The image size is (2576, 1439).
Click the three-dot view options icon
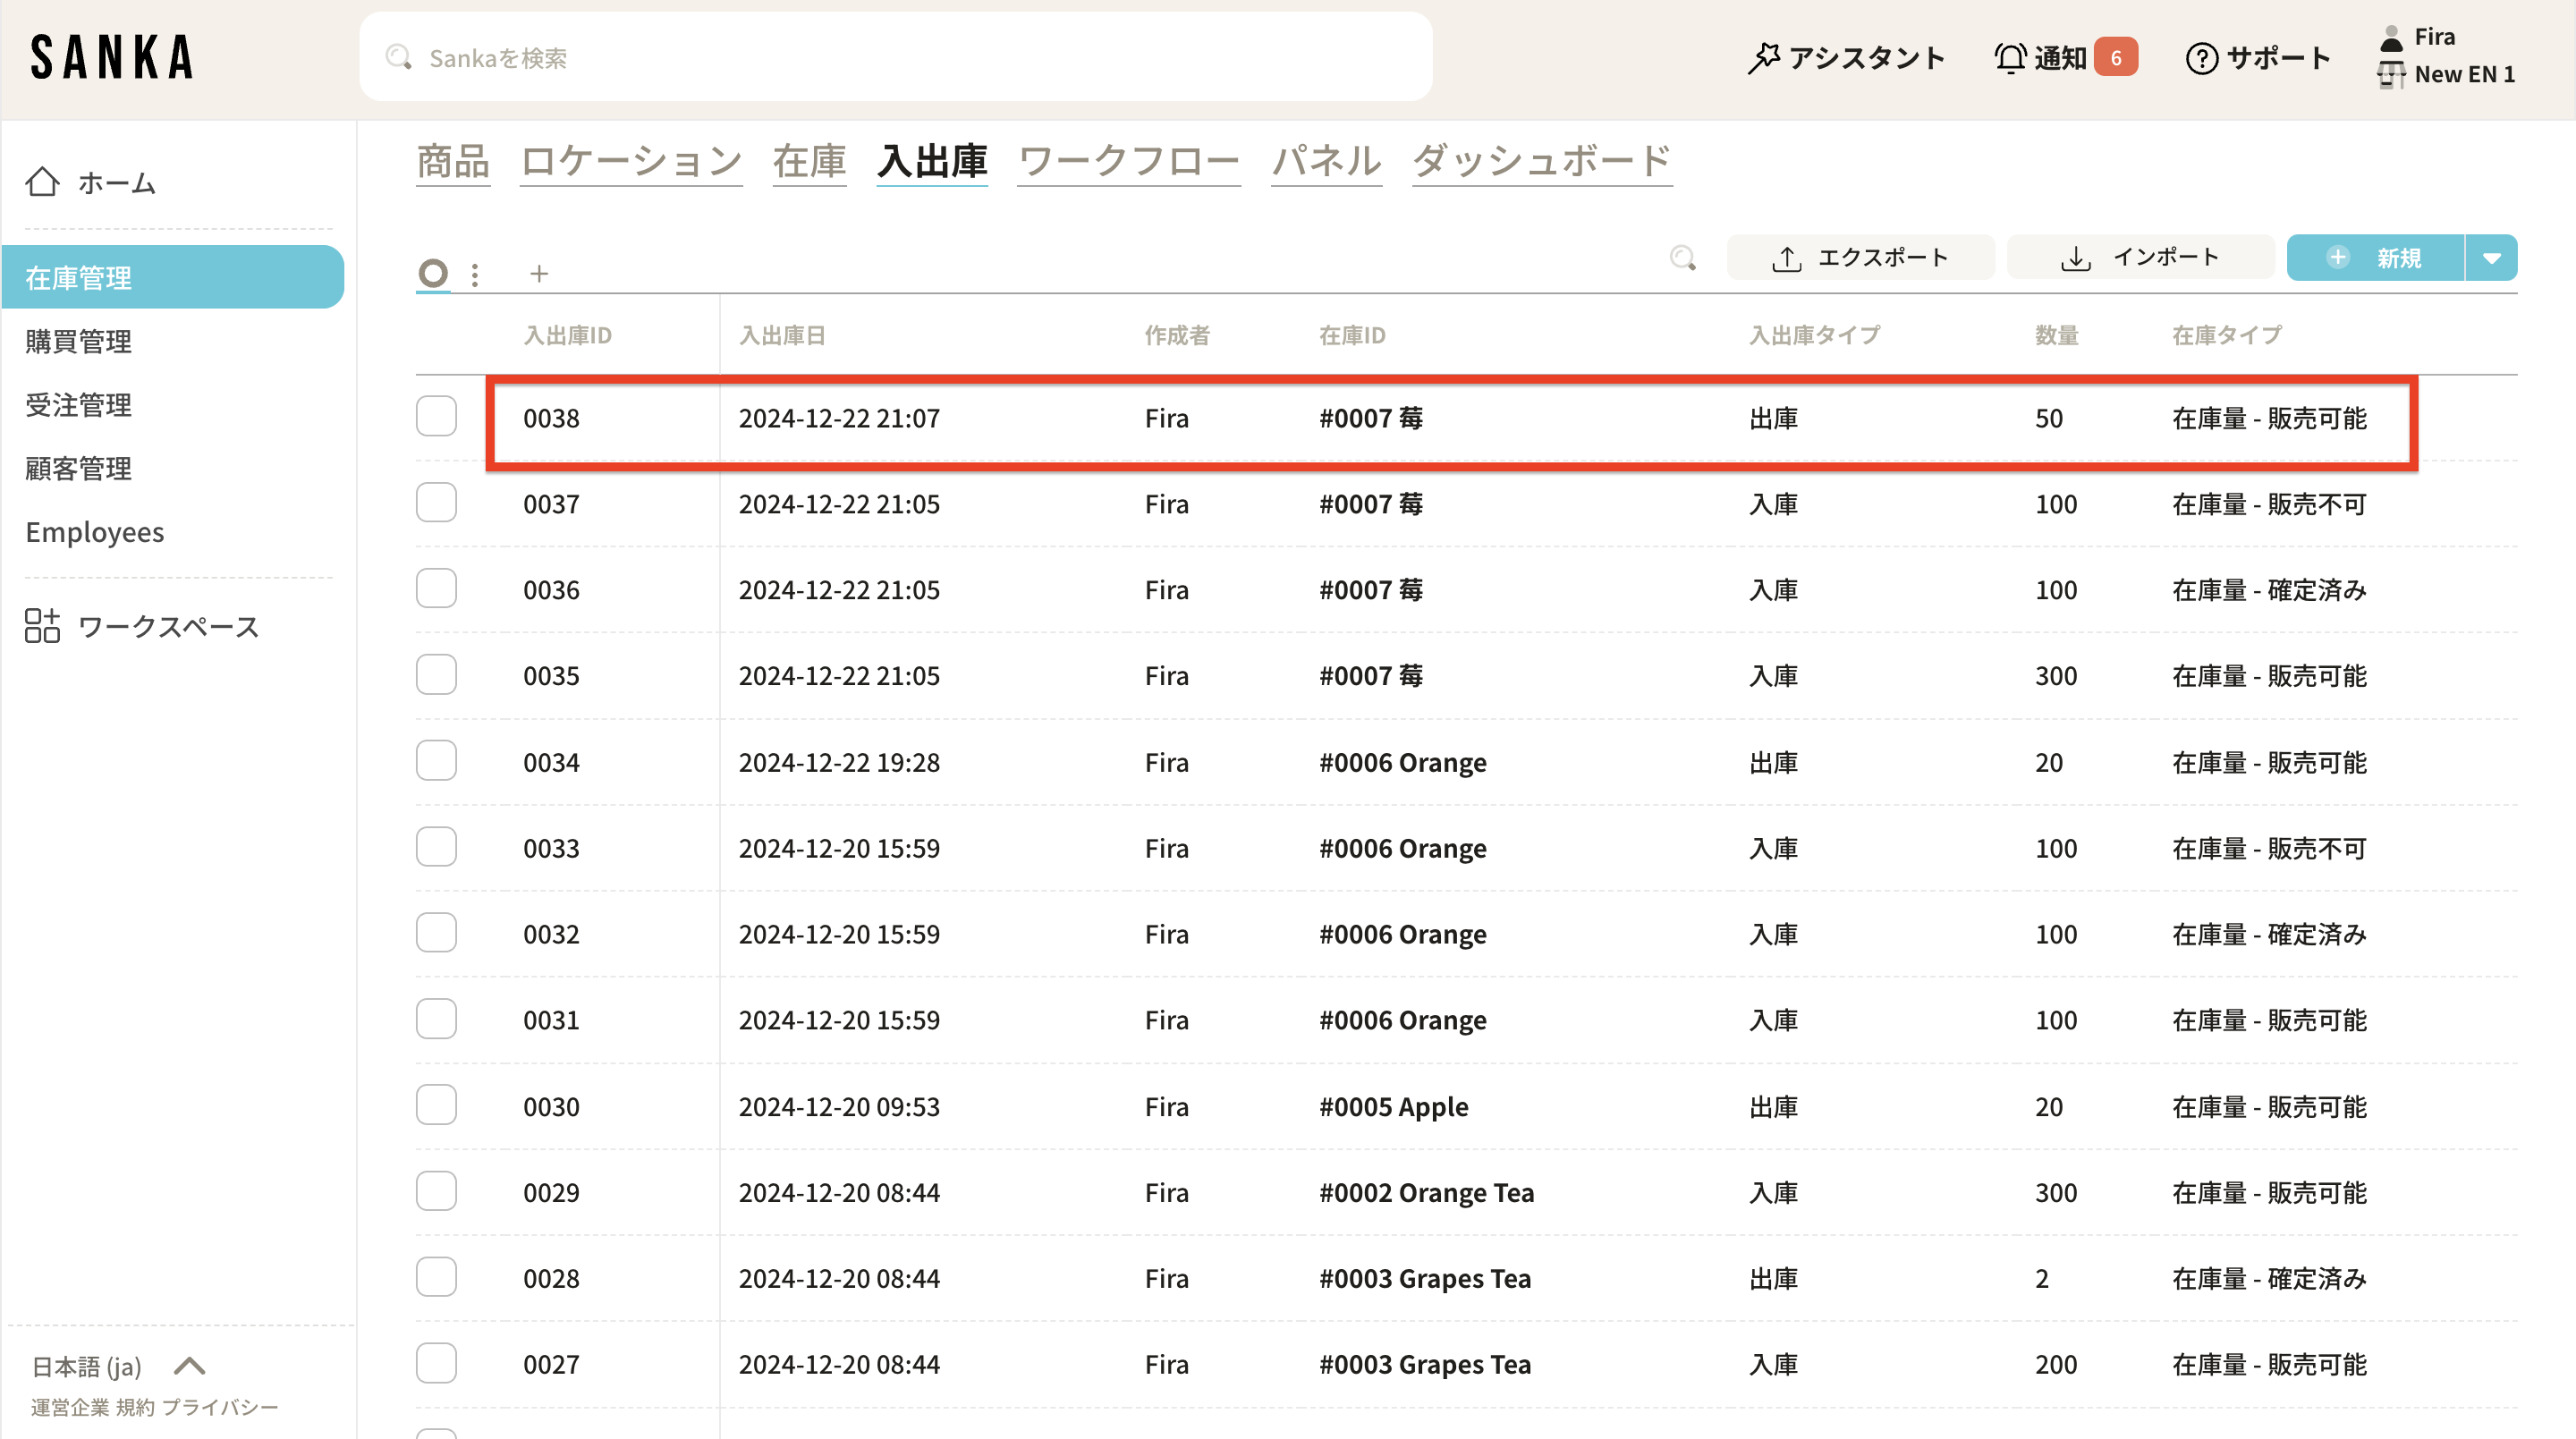point(475,274)
